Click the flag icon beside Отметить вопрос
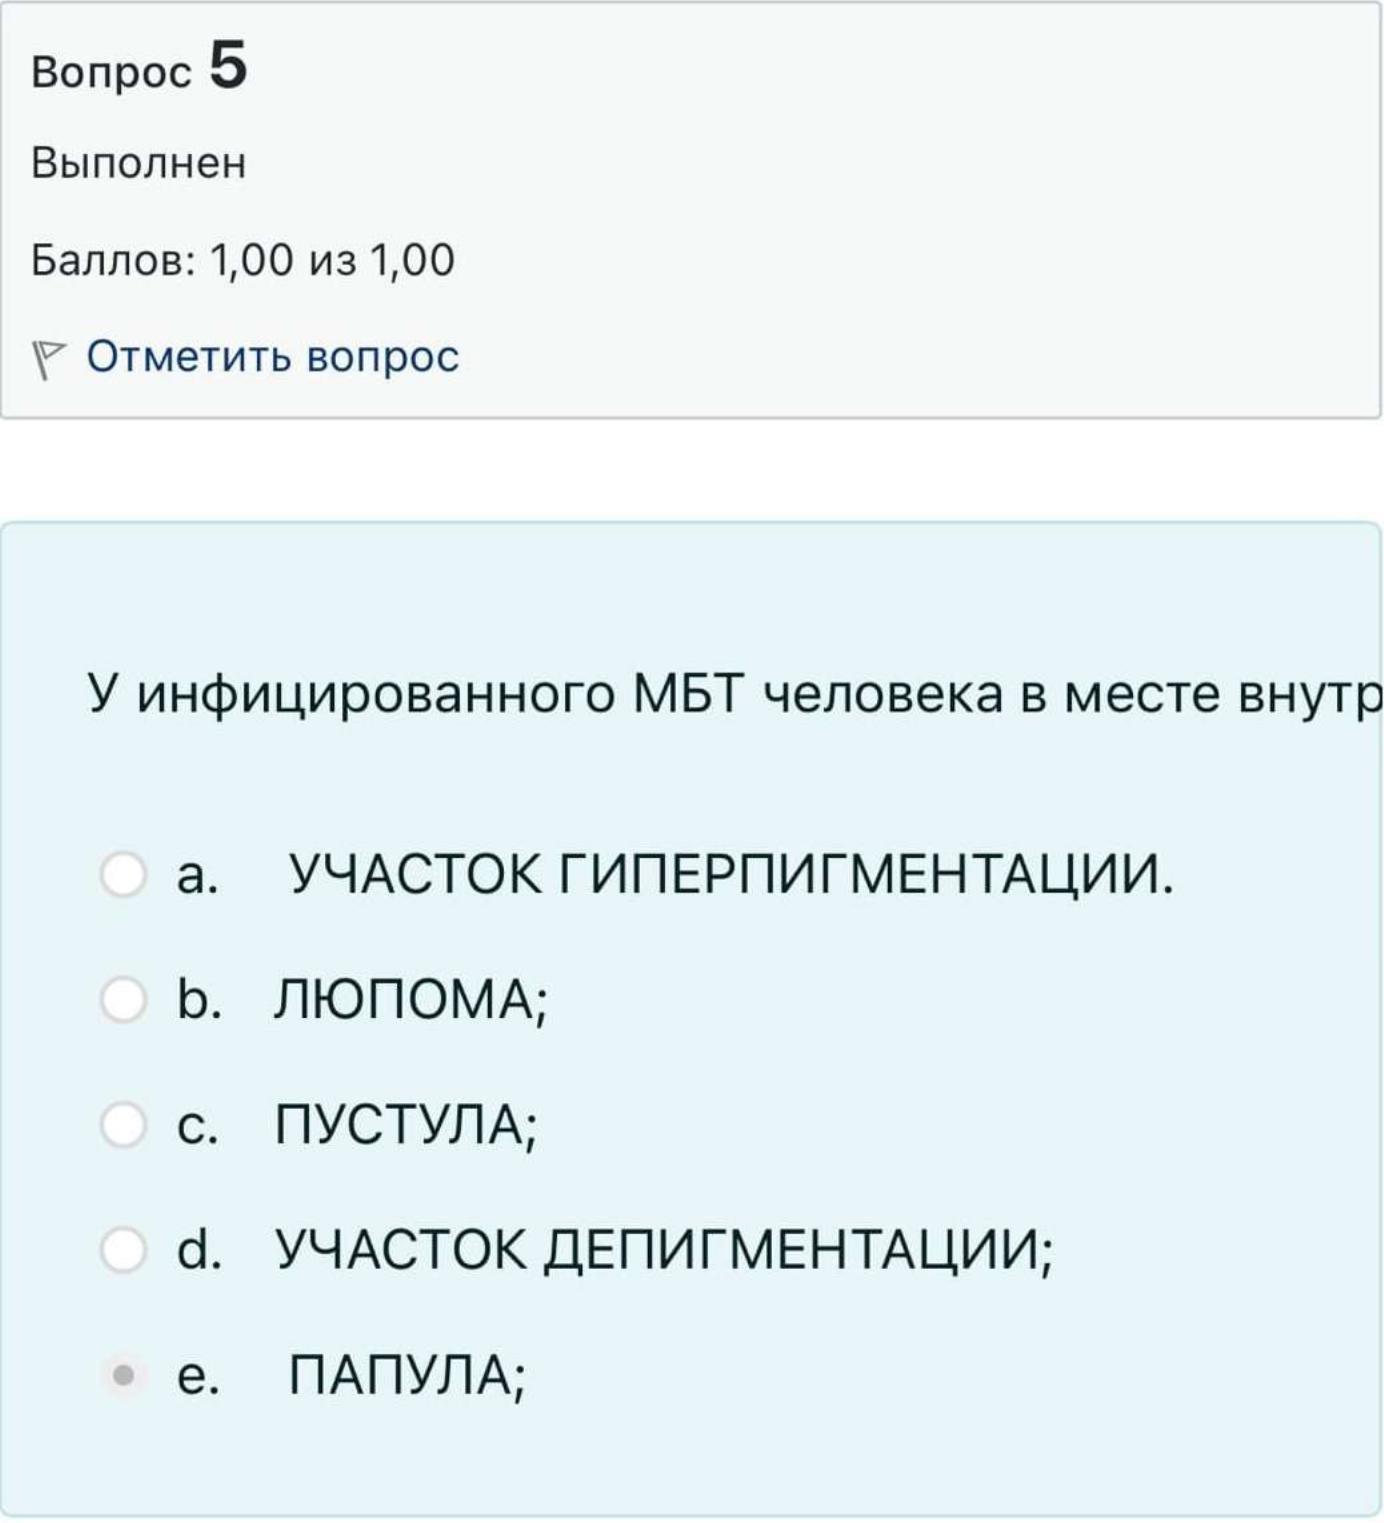 click(x=48, y=360)
